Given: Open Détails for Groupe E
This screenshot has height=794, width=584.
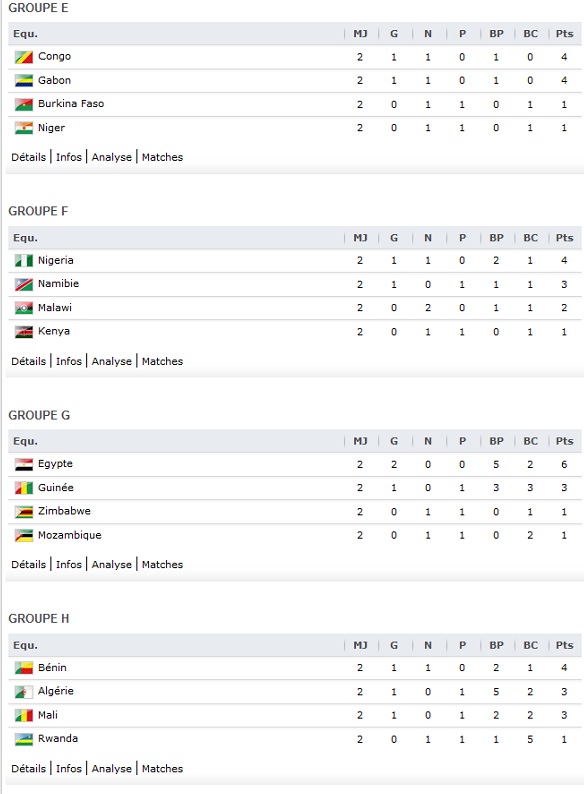Looking at the screenshot, I should pos(28,157).
